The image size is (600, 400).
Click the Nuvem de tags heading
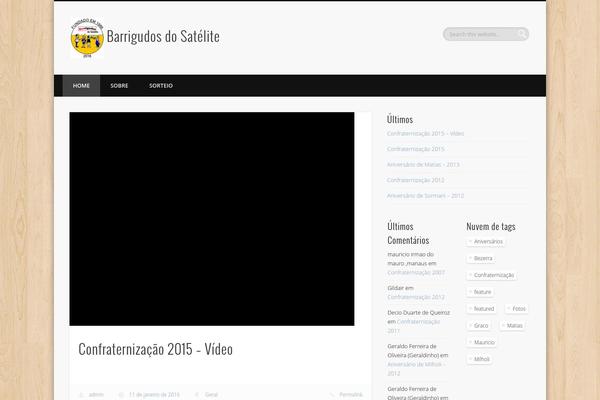point(491,227)
